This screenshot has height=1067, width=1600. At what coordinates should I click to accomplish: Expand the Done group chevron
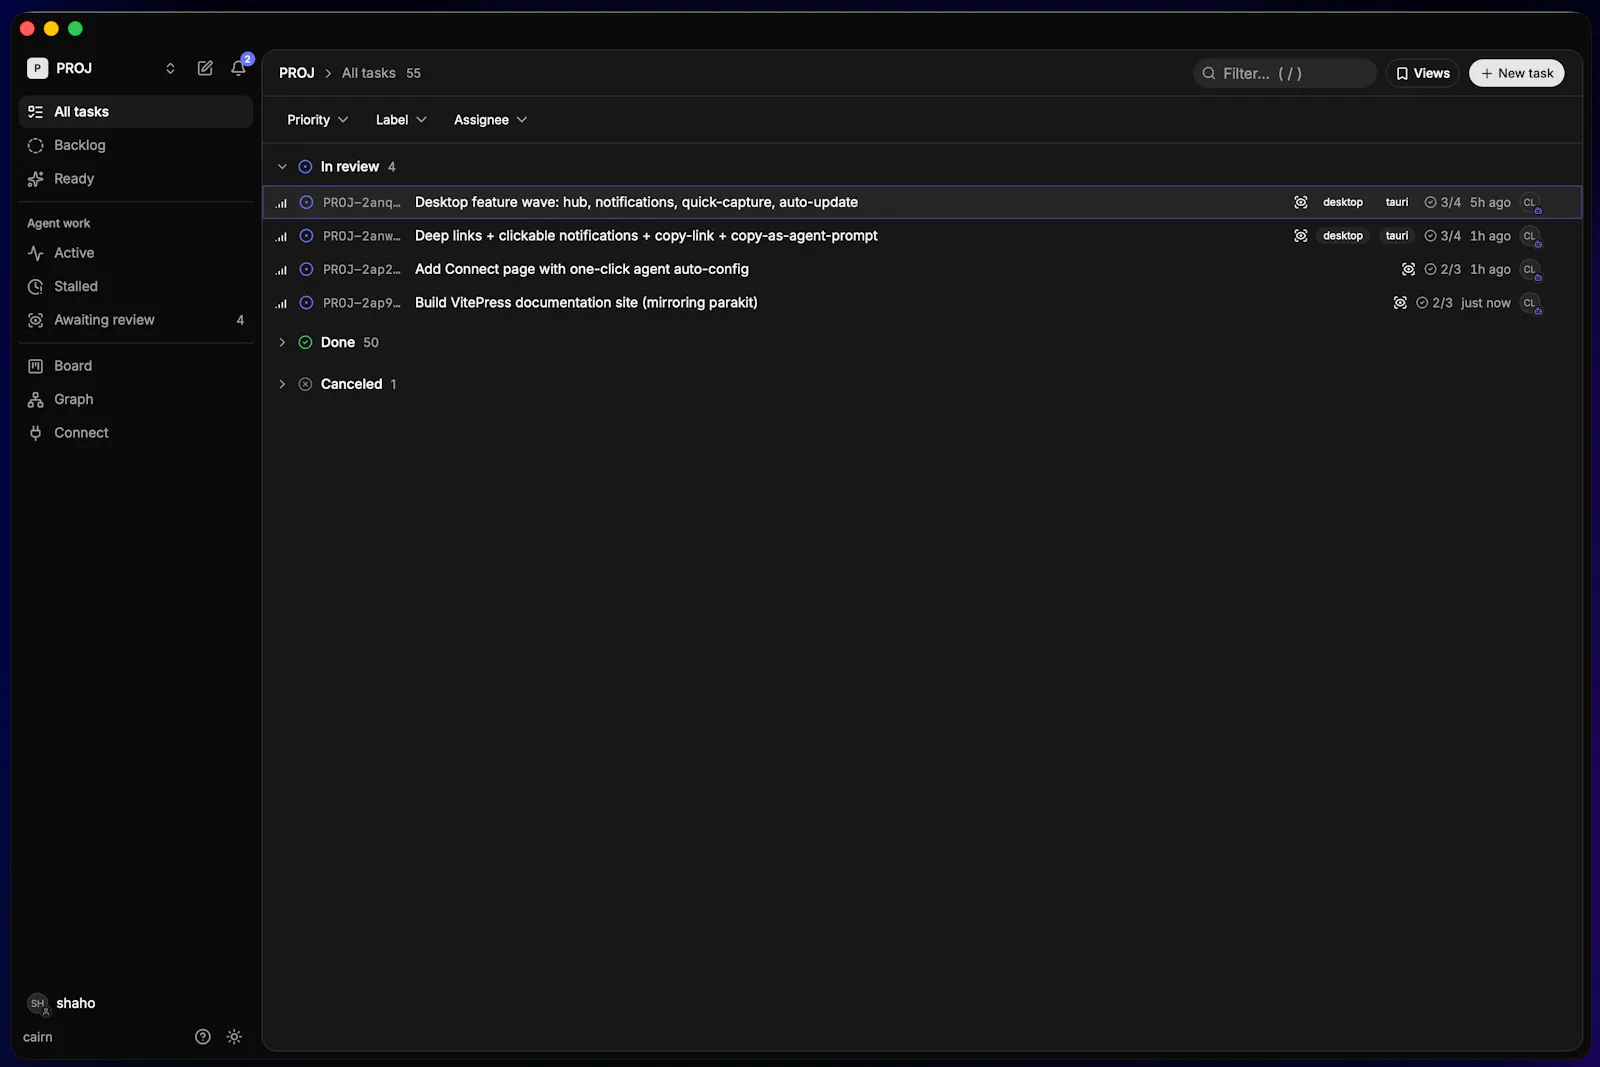coord(282,342)
